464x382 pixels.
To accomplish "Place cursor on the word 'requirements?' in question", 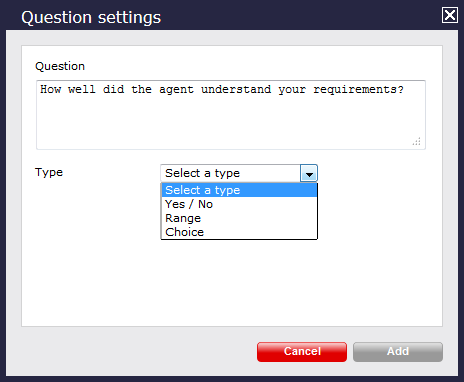I will click(x=358, y=90).
